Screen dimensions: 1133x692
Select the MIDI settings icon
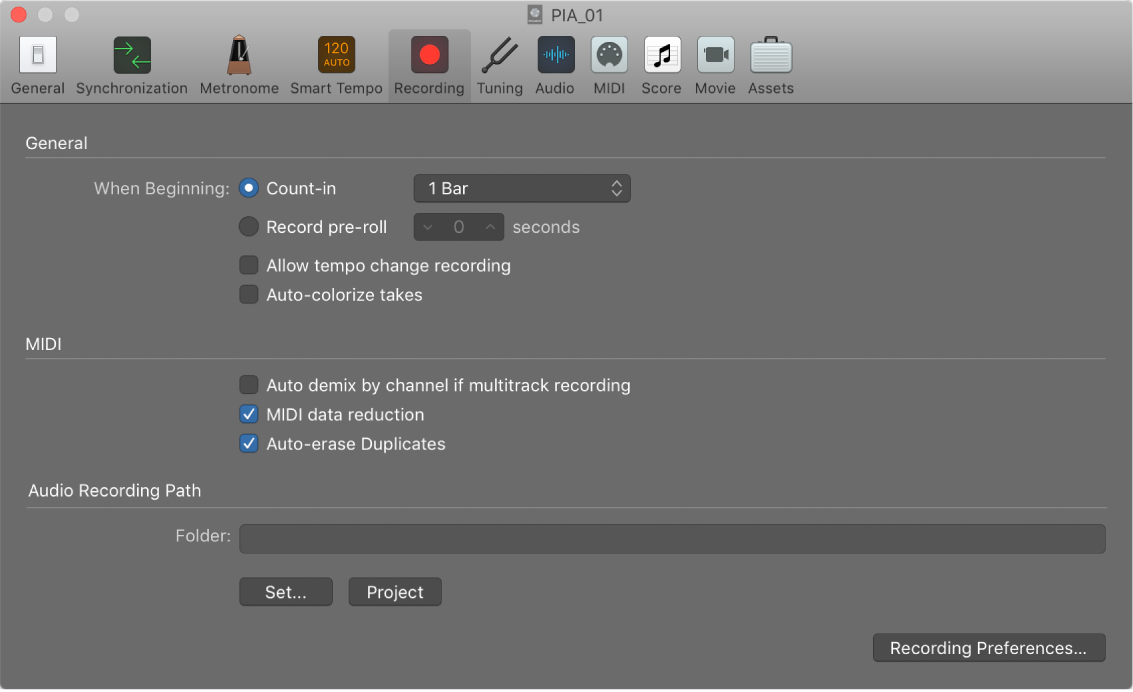pos(609,60)
